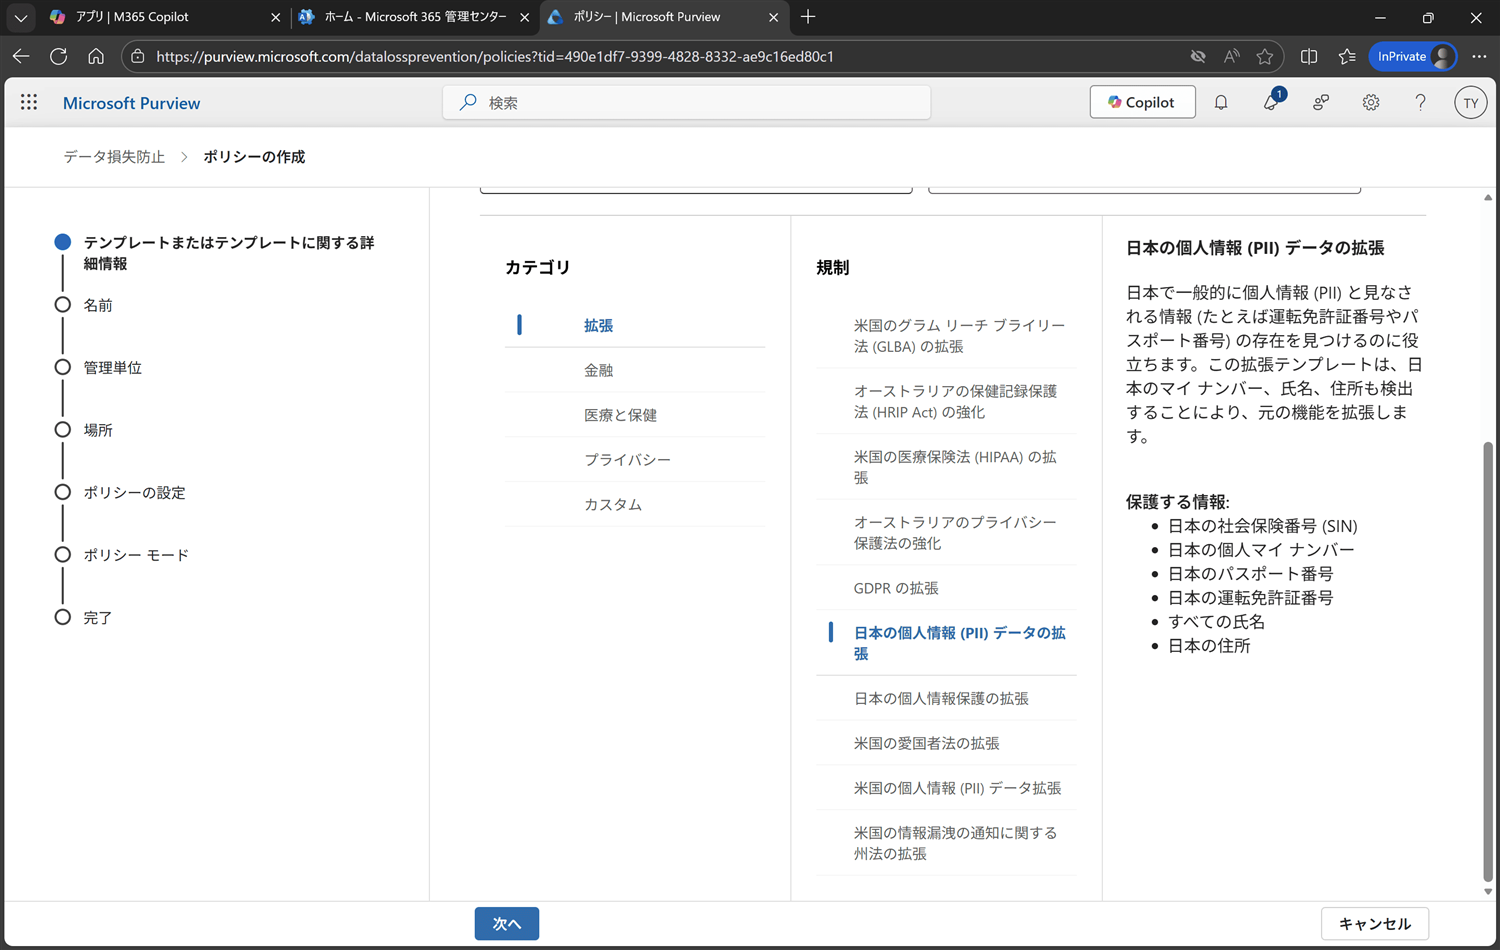Select the カスタム category

[x=635, y=505]
